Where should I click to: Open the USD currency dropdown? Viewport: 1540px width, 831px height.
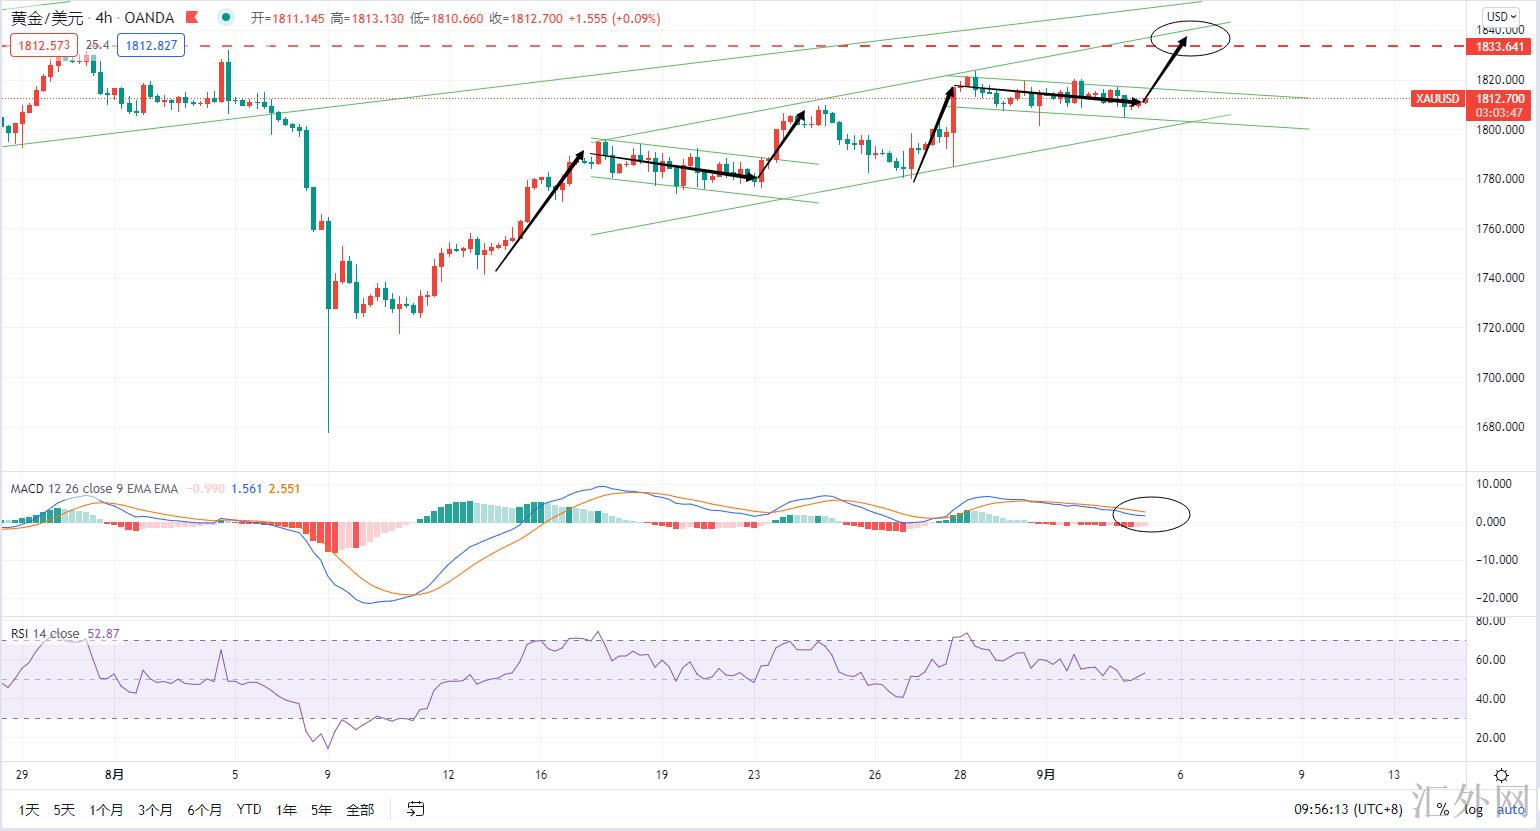coord(1498,16)
